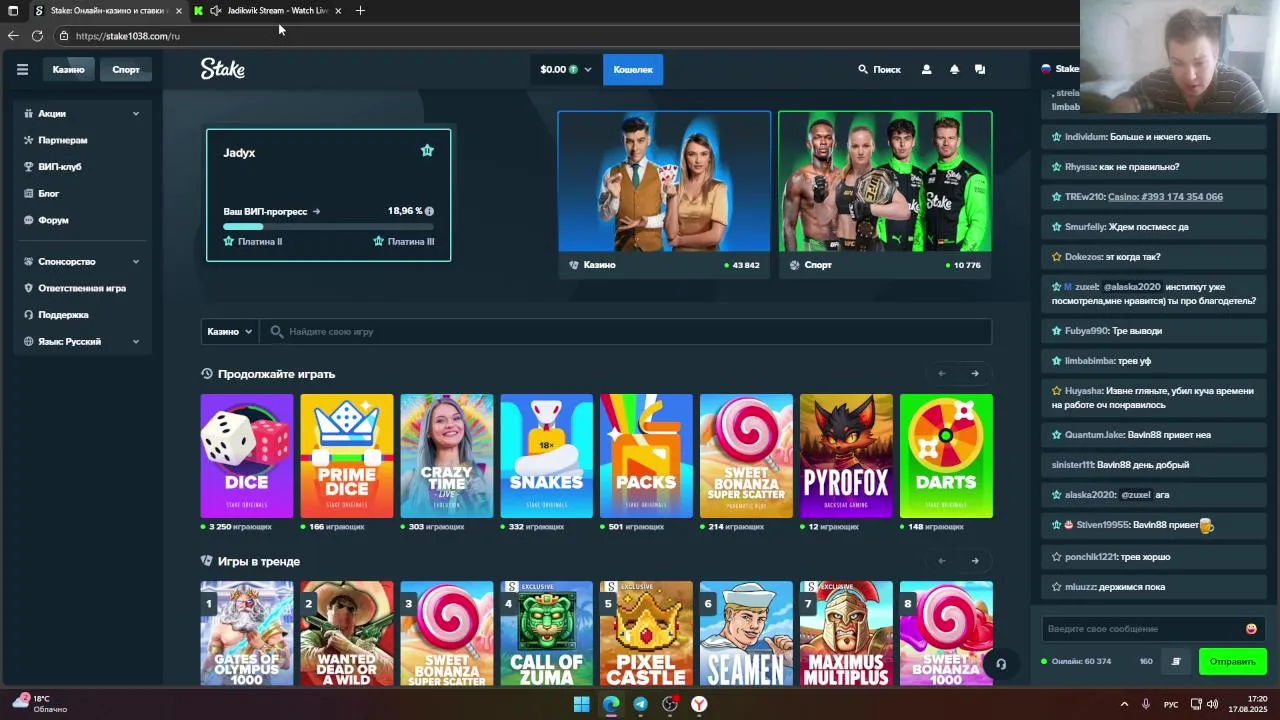Go back with the browser back arrow
The height and width of the screenshot is (720, 1280).
point(13,35)
